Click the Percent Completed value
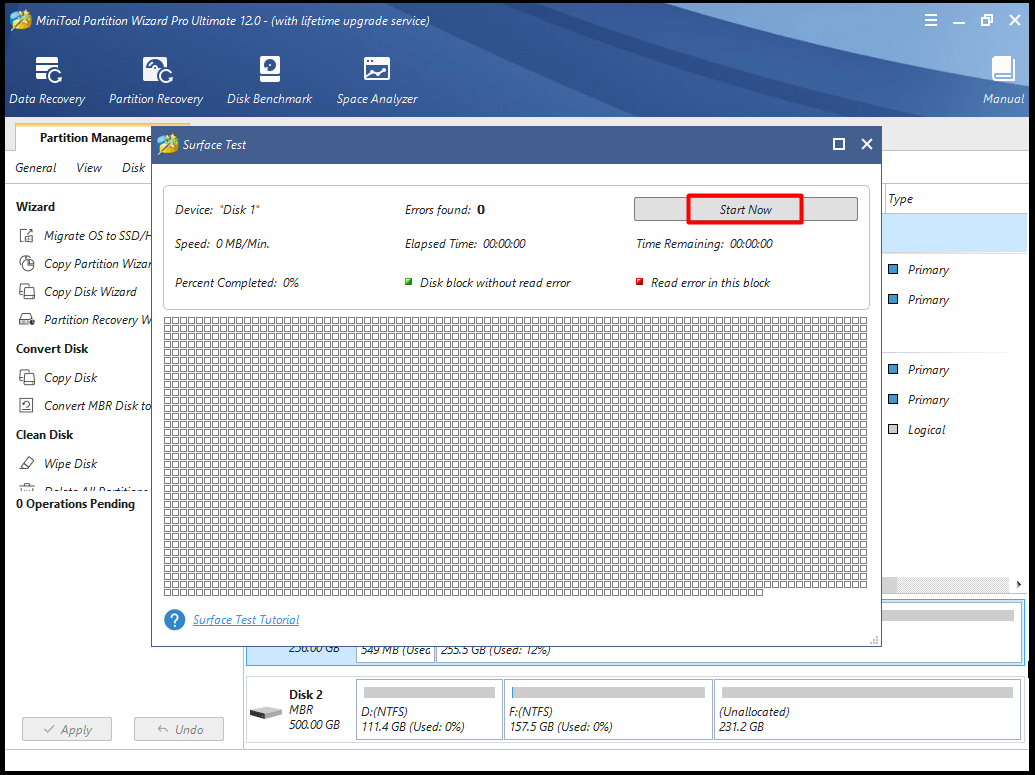The image size is (1035, 775). click(291, 283)
